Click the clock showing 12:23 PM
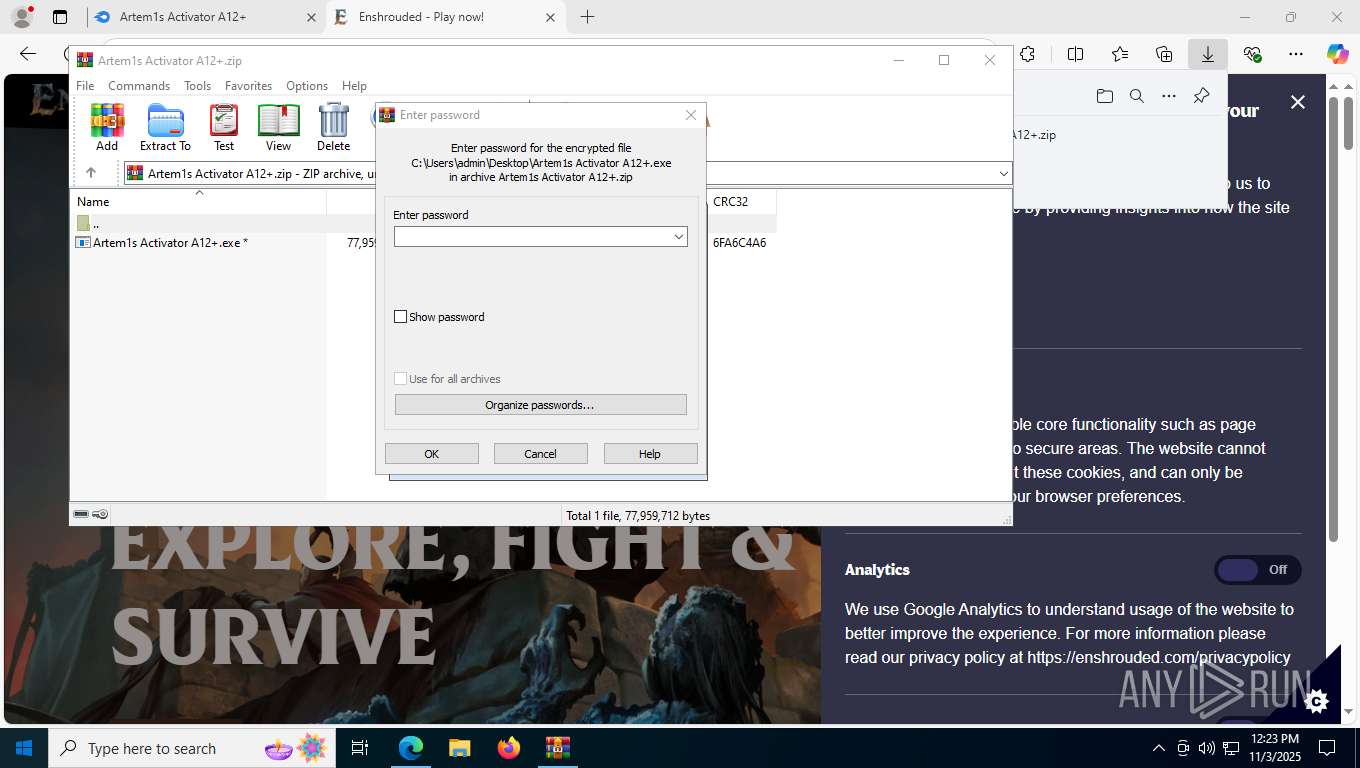The height and width of the screenshot is (768, 1360). click(1274, 739)
